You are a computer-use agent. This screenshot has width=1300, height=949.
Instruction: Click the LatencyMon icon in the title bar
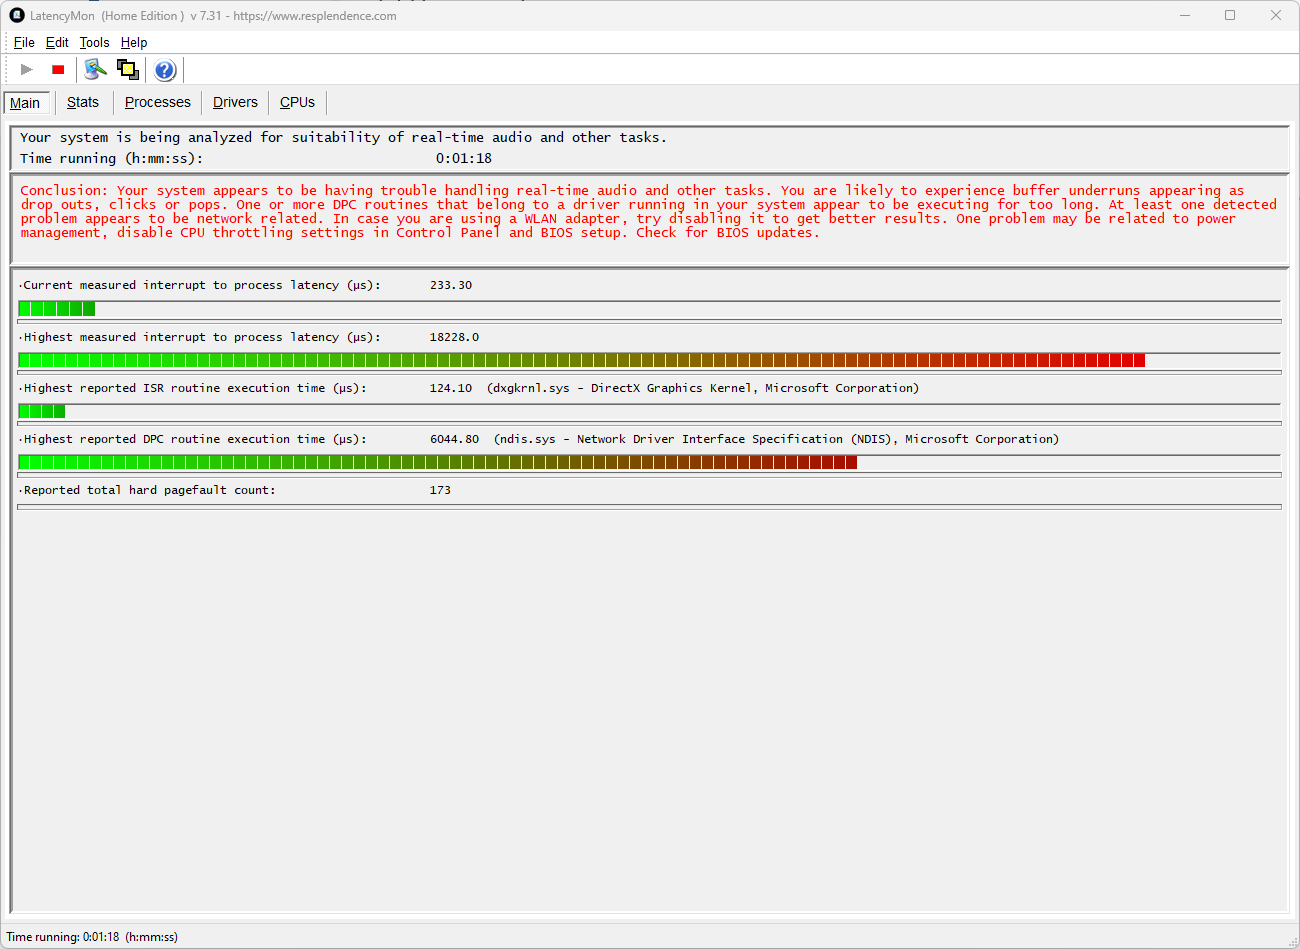pyautogui.click(x=16, y=15)
